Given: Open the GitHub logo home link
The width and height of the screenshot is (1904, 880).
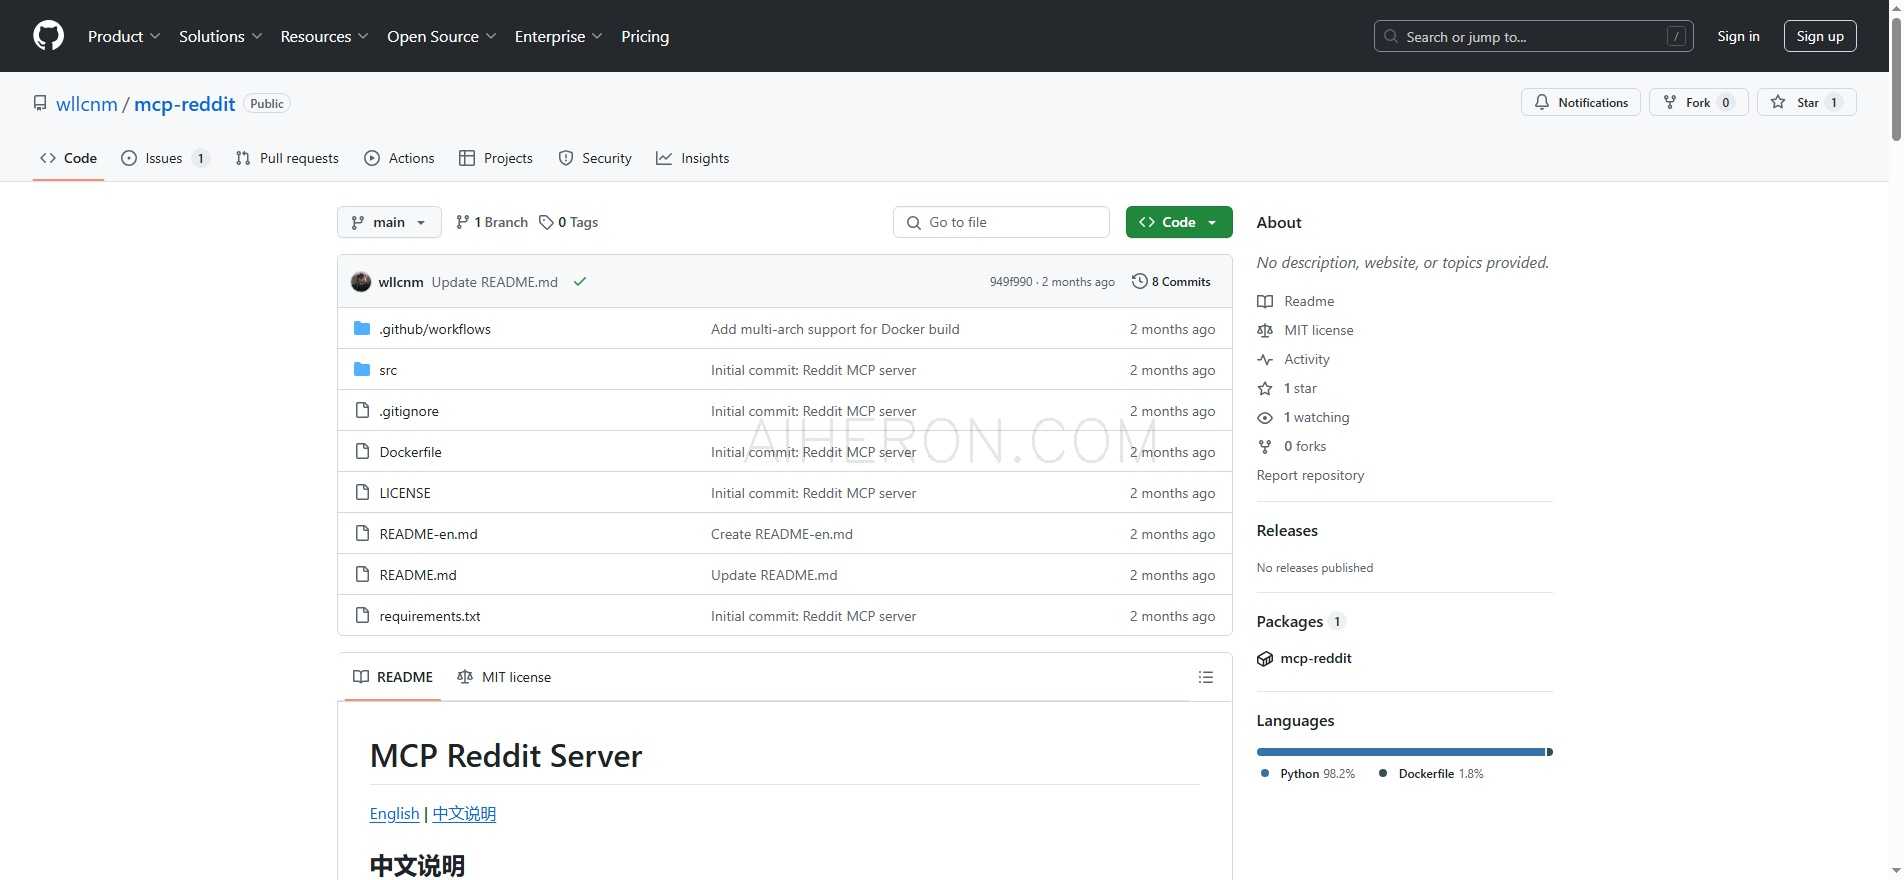Looking at the screenshot, I should tap(48, 36).
